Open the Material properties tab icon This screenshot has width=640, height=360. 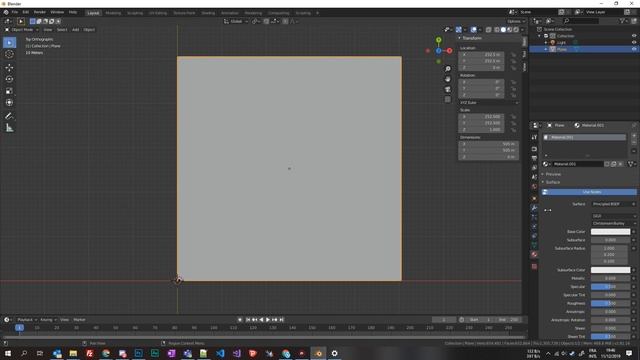[534, 254]
